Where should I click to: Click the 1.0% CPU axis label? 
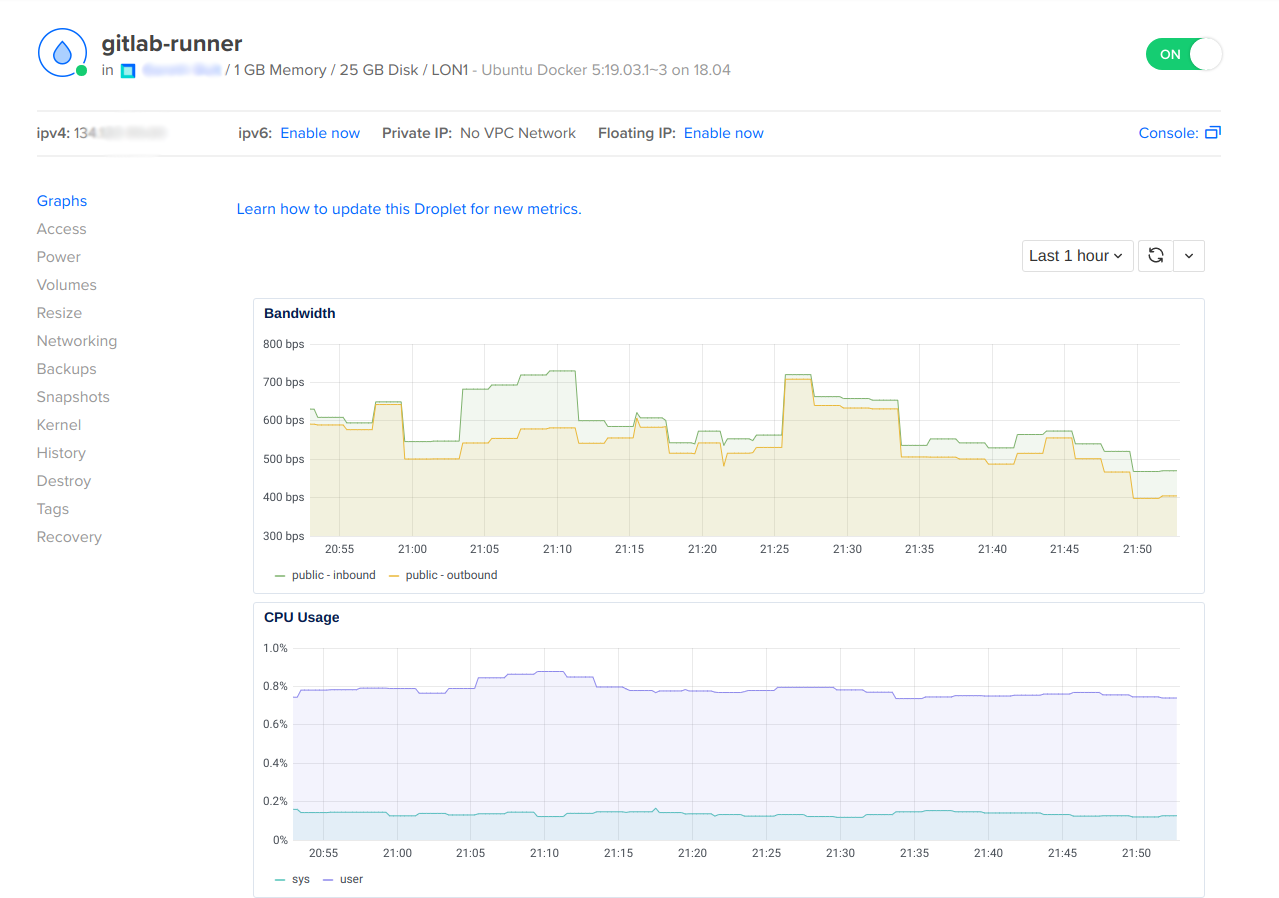[x=275, y=648]
